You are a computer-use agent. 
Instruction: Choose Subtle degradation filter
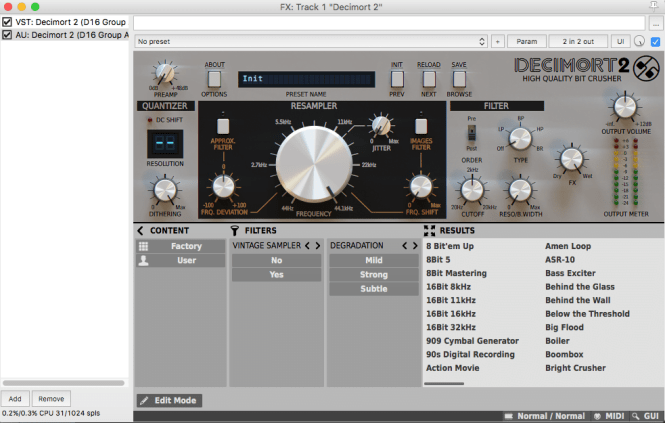374,289
